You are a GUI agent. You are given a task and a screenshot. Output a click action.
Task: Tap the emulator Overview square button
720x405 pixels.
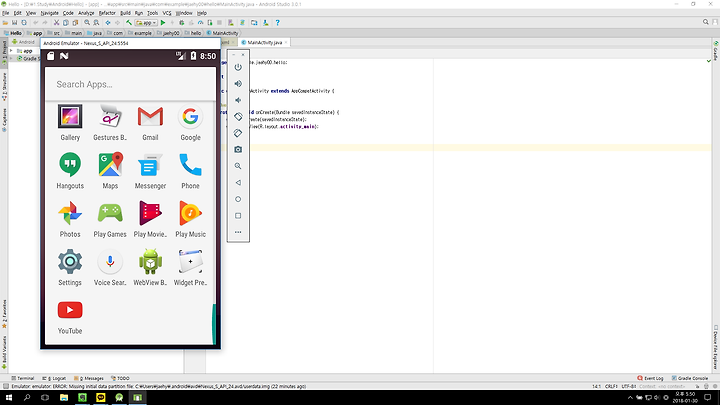point(238,216)
